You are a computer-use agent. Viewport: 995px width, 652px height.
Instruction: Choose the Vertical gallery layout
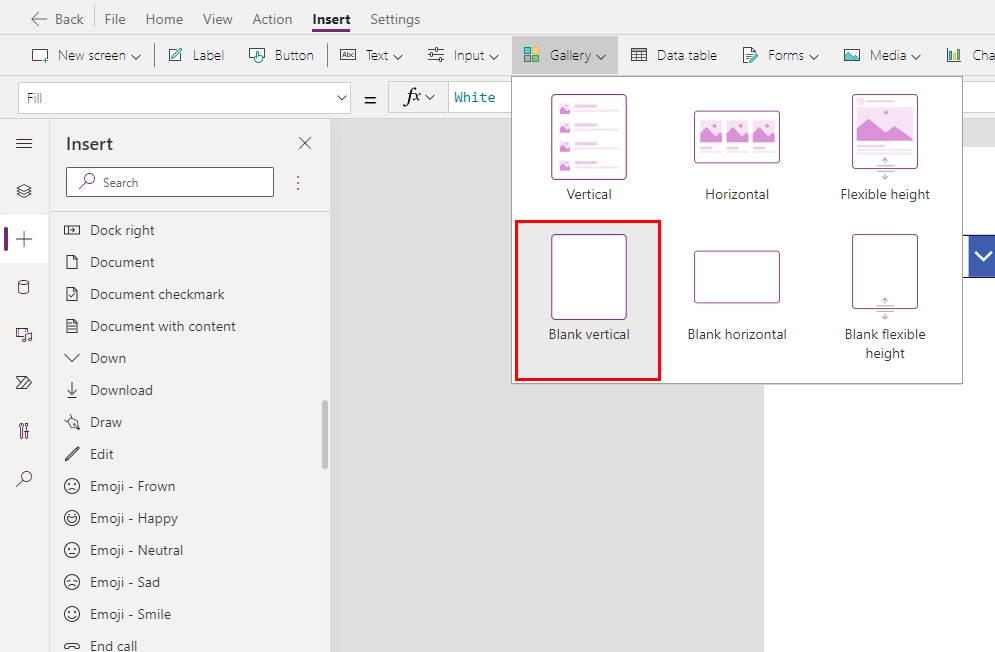coord(588,147)
